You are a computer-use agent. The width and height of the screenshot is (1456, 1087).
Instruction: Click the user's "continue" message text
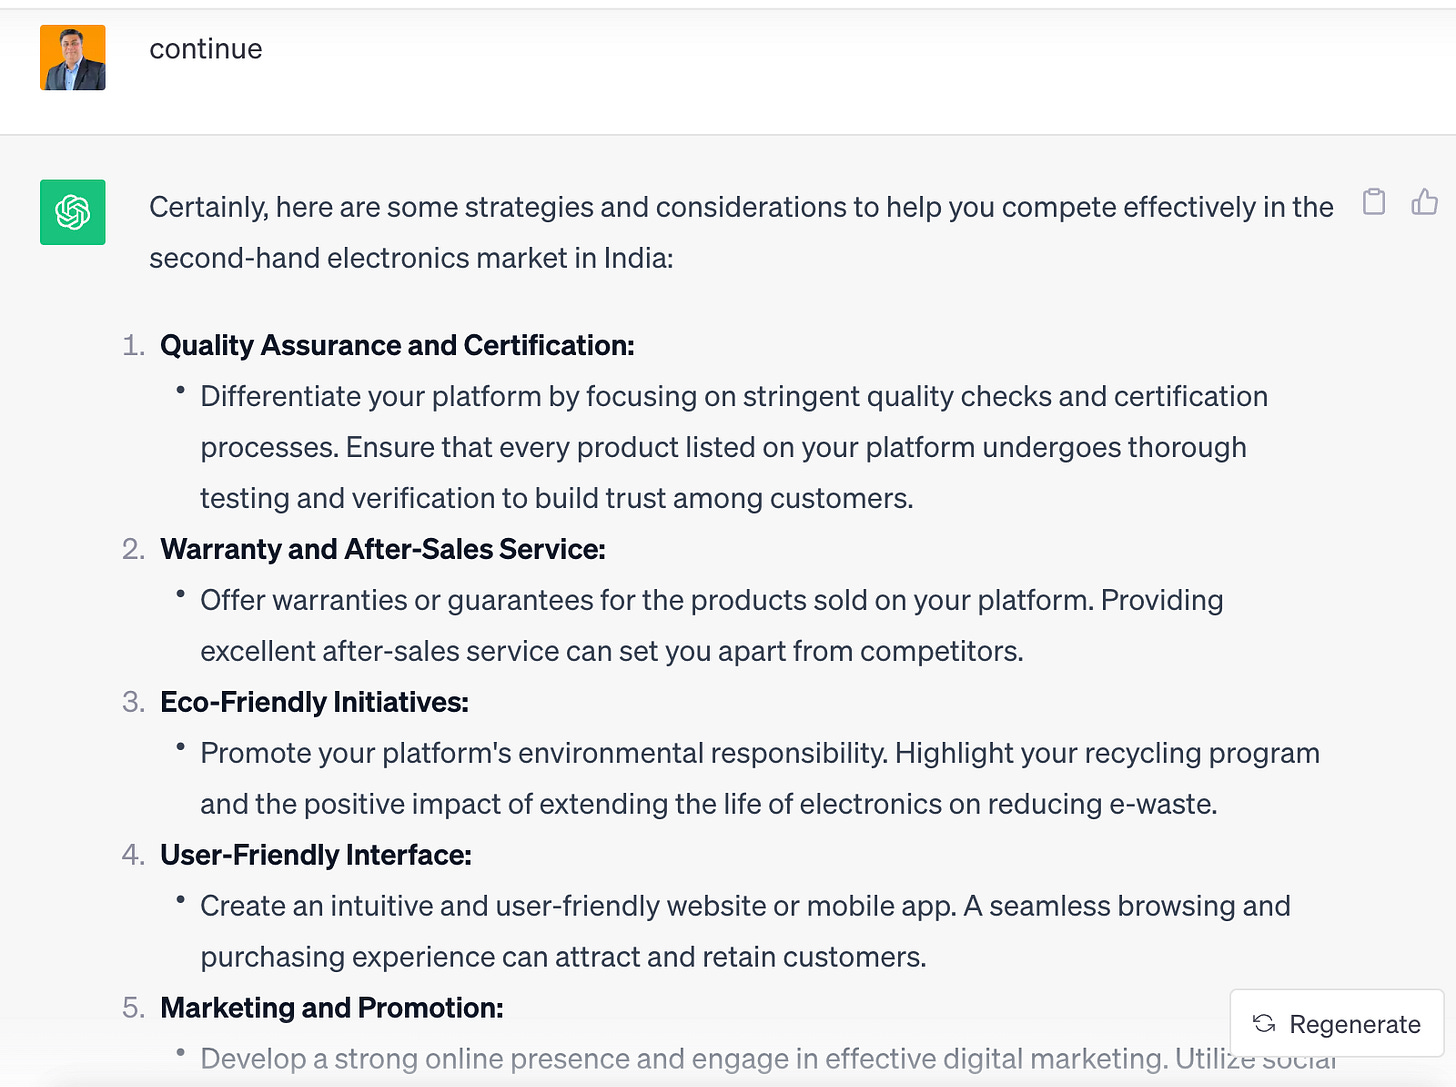(x=206, y=49)
